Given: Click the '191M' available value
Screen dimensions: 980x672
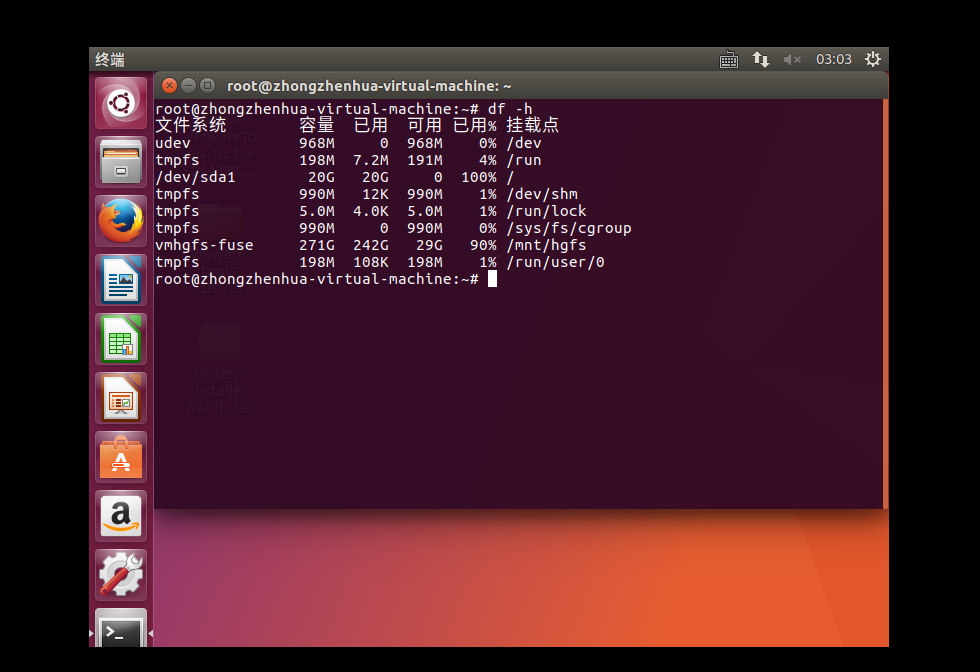Looking at the screenshot, I should [x=425, y=161].
